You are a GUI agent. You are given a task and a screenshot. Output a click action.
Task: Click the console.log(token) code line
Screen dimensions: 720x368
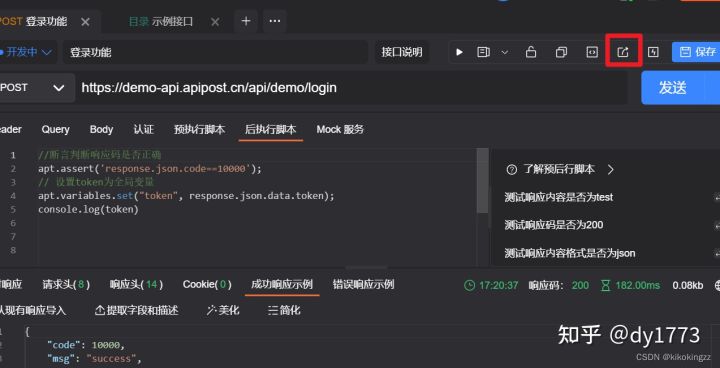(x=88, y=209)
